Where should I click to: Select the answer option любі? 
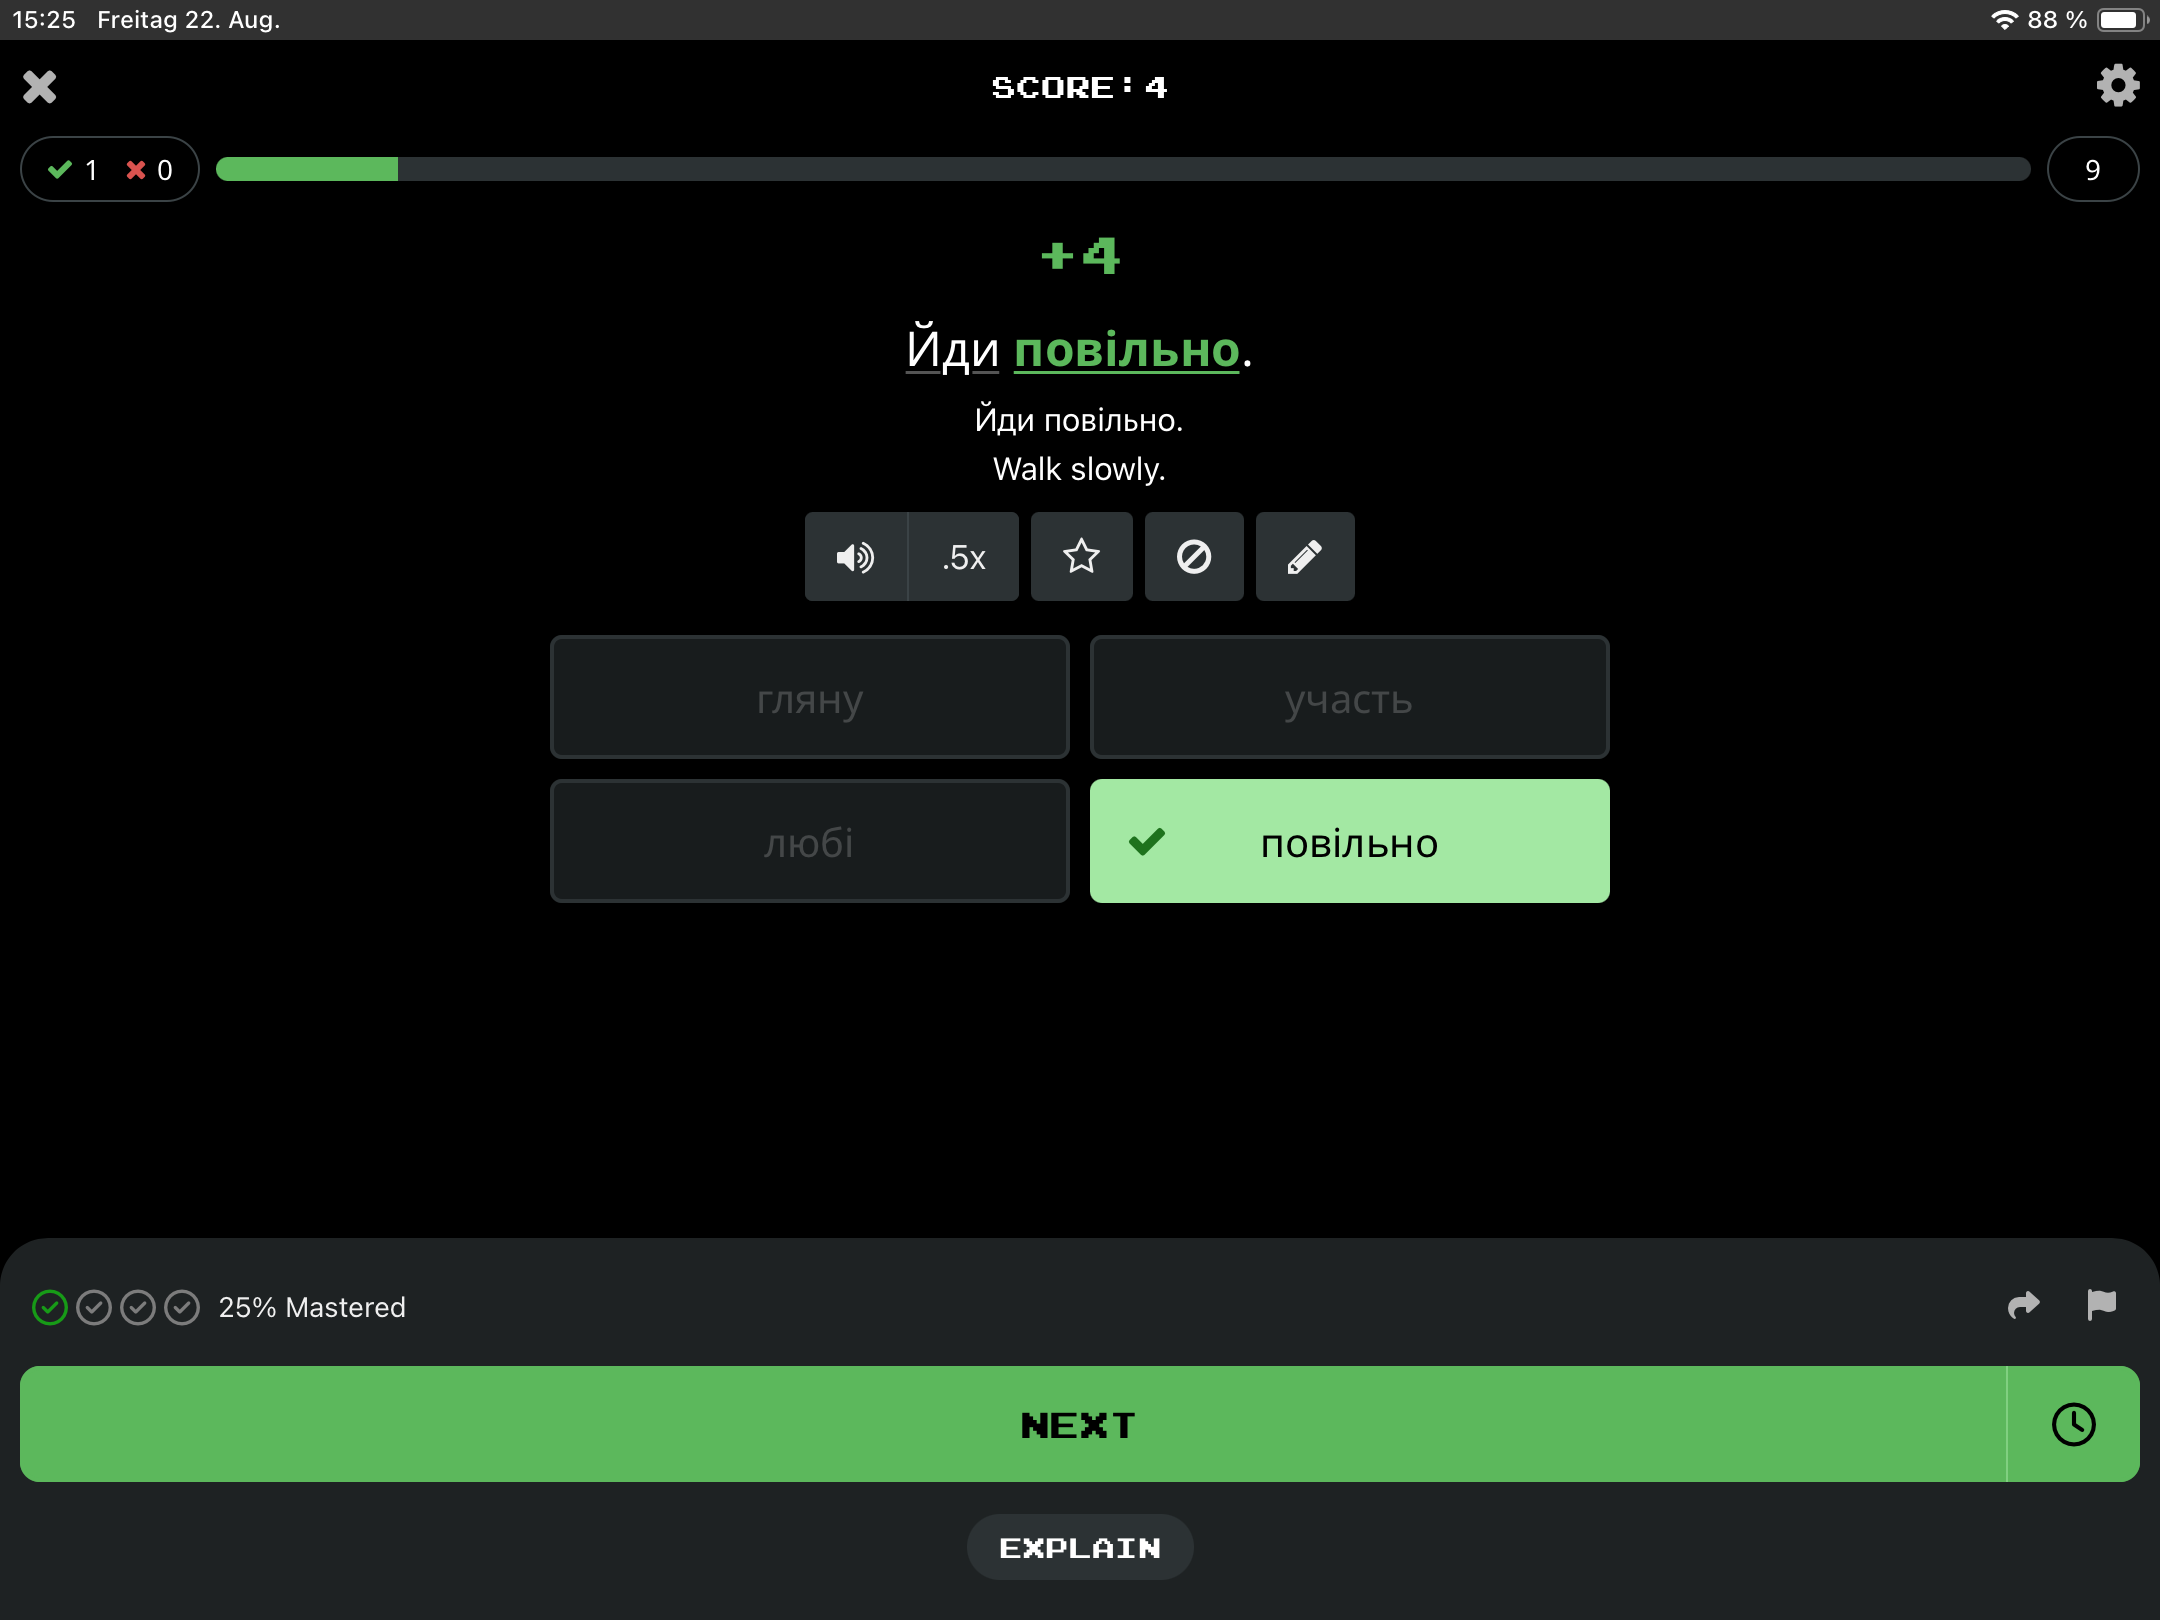810,842
